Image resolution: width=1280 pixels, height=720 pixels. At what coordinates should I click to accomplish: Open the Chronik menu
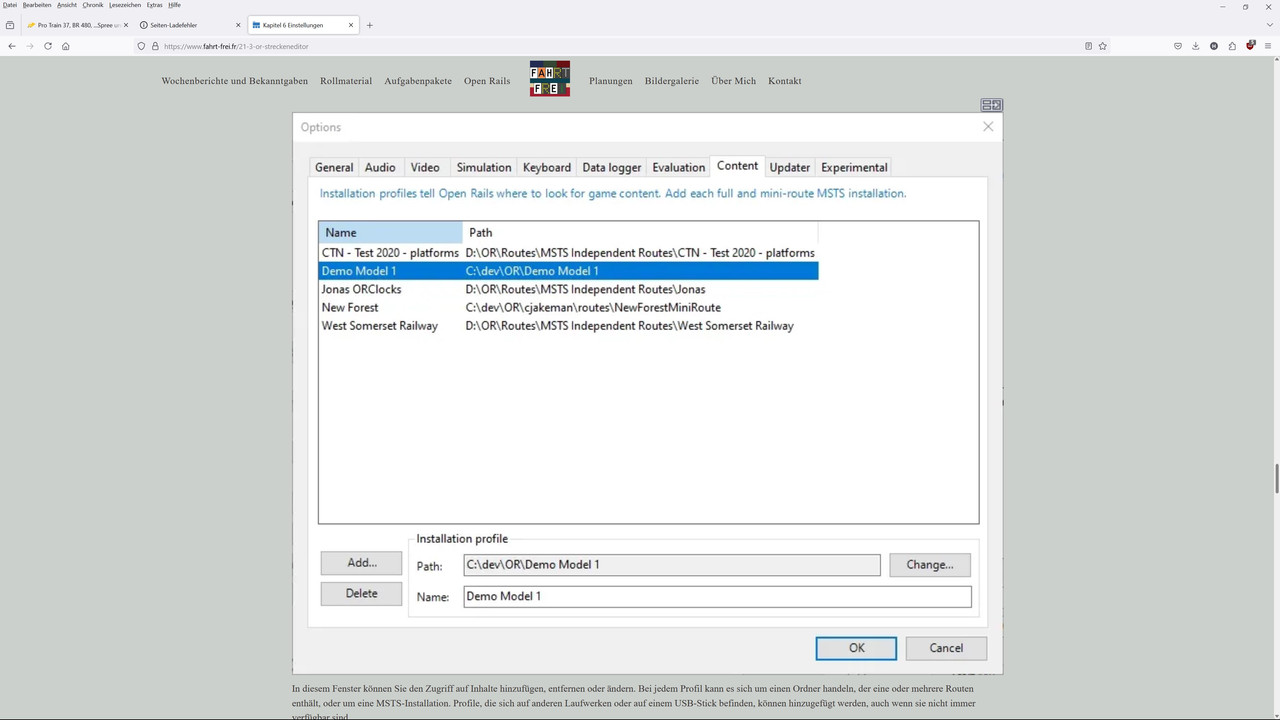click(93, 5)
